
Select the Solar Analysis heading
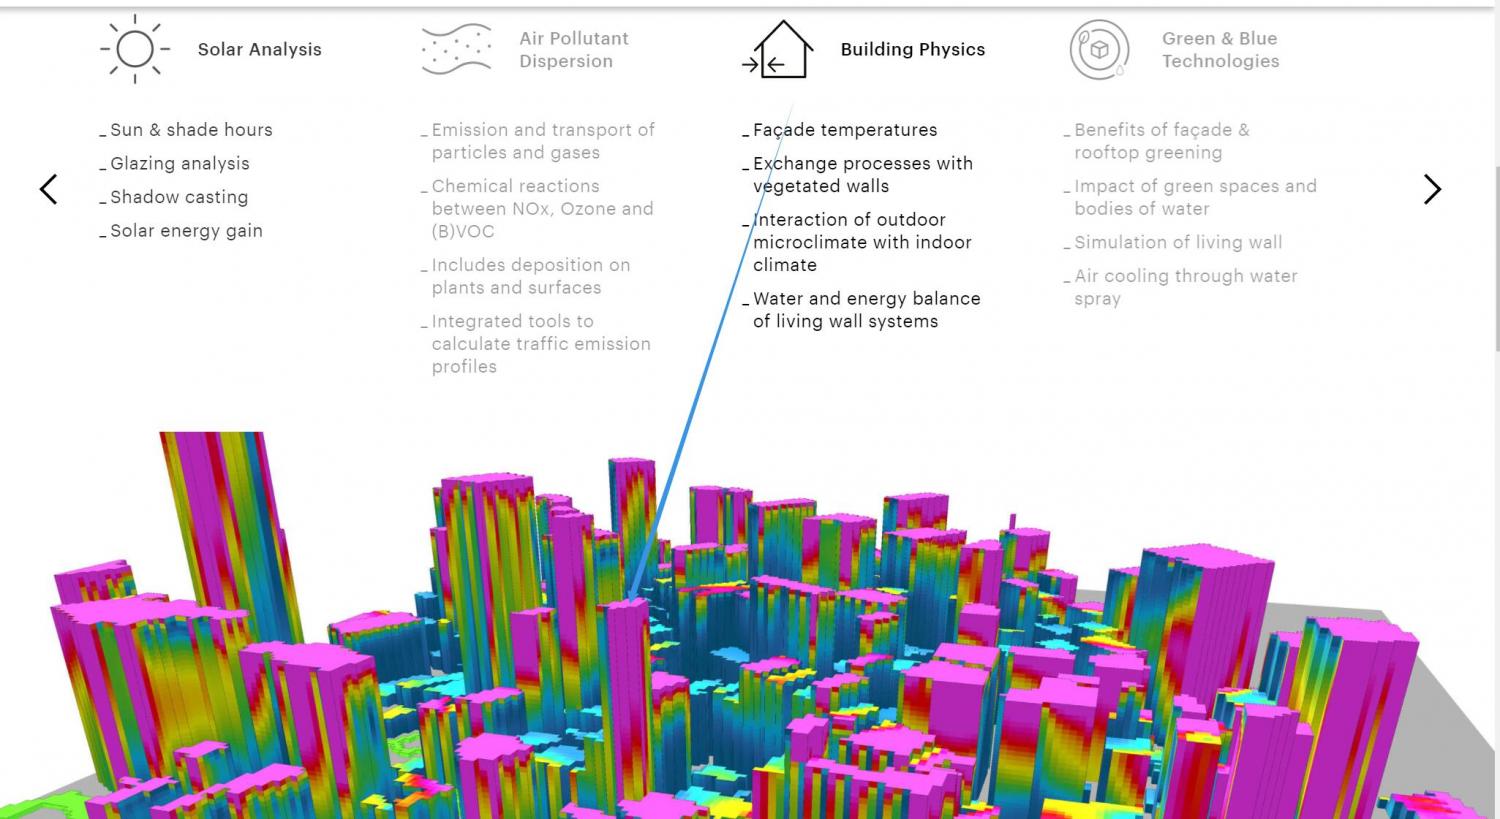[x=259, y=50]
